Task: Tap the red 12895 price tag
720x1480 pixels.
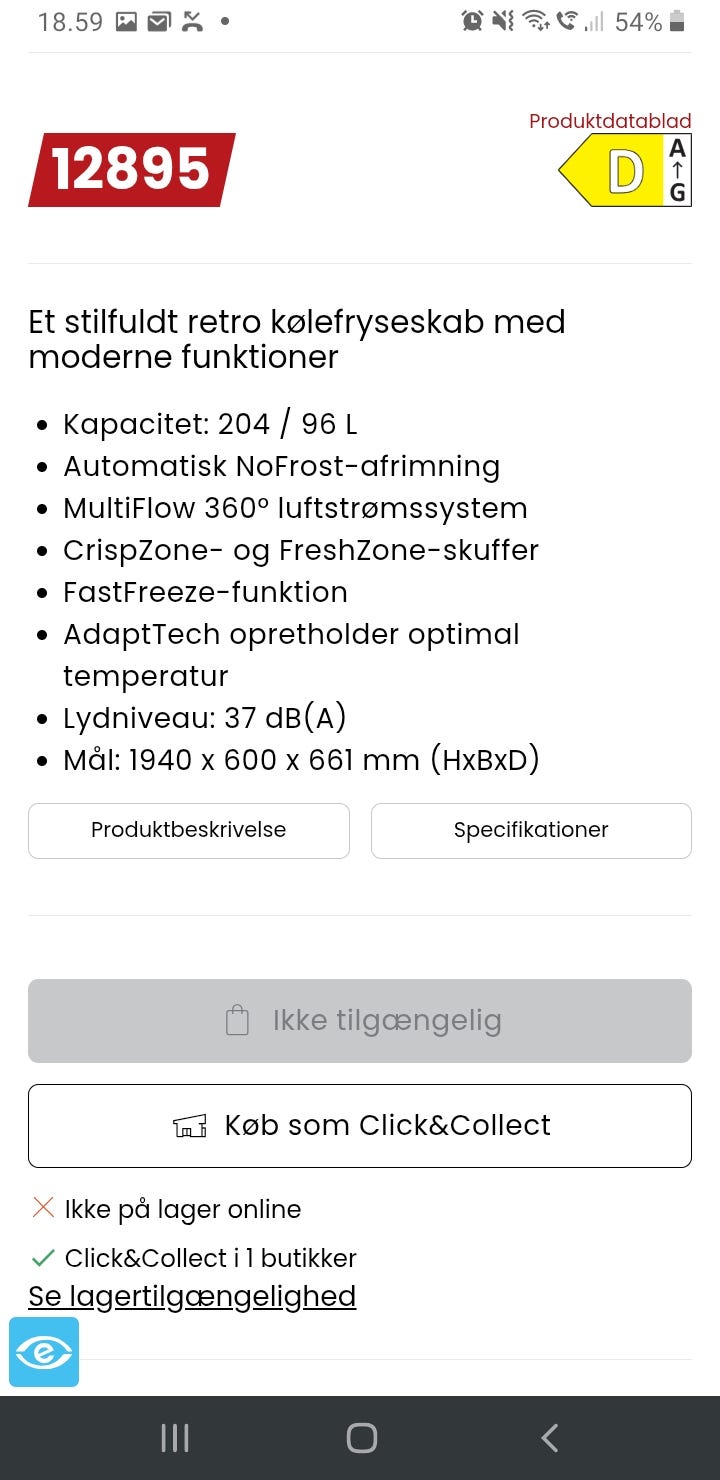Action: click(131, 170)
